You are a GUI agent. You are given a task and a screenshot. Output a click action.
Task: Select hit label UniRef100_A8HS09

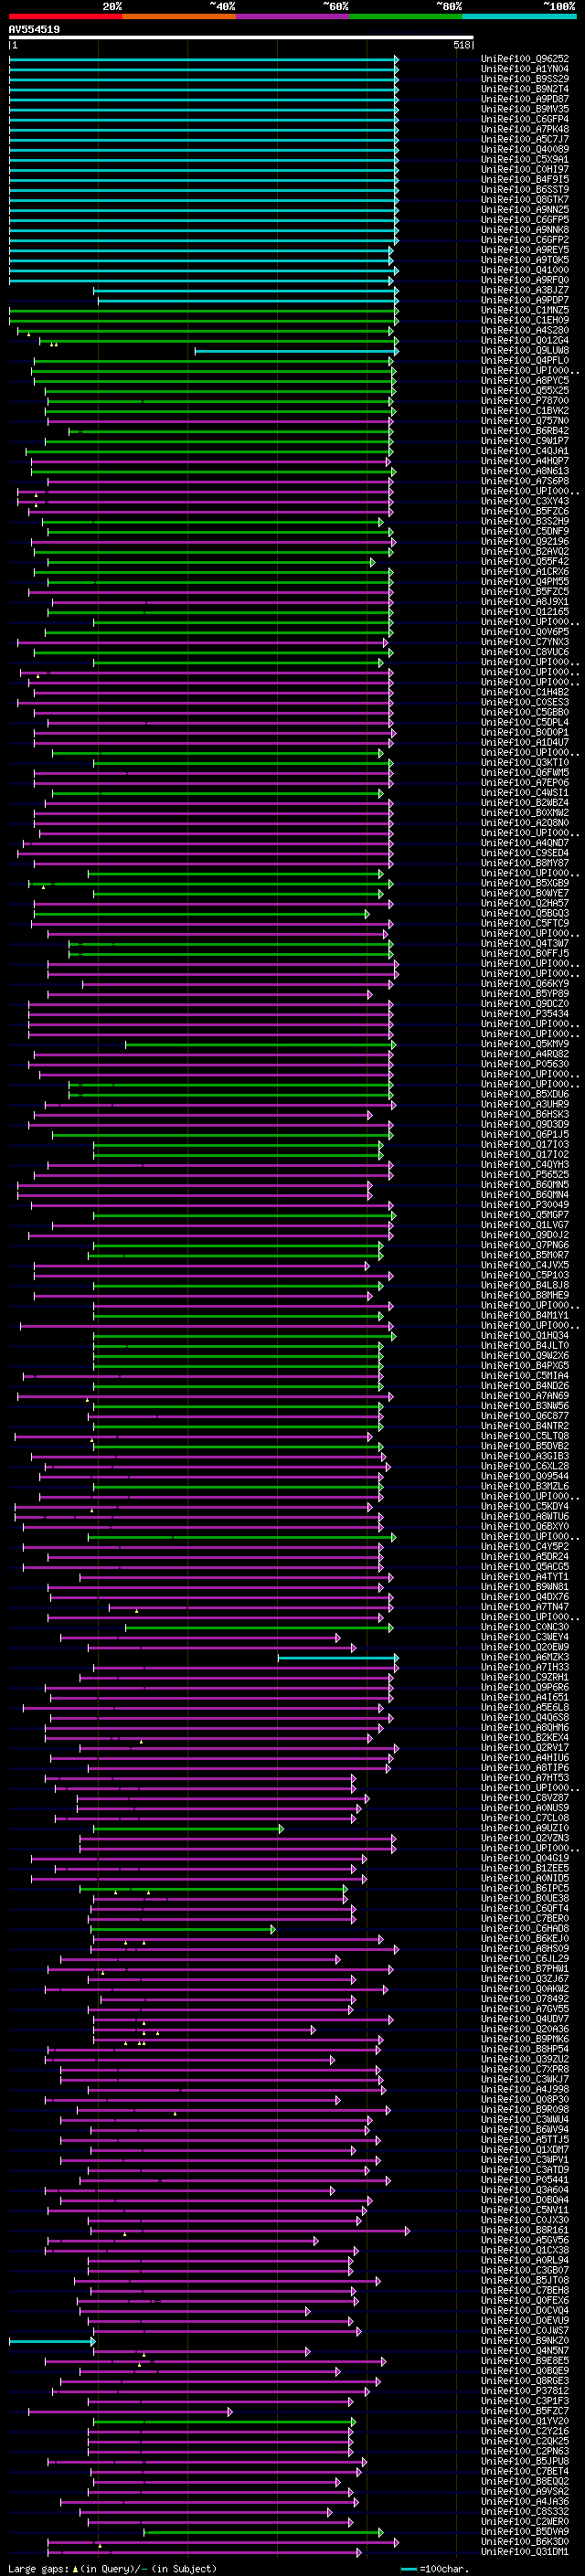click(x=525, y=1948)
